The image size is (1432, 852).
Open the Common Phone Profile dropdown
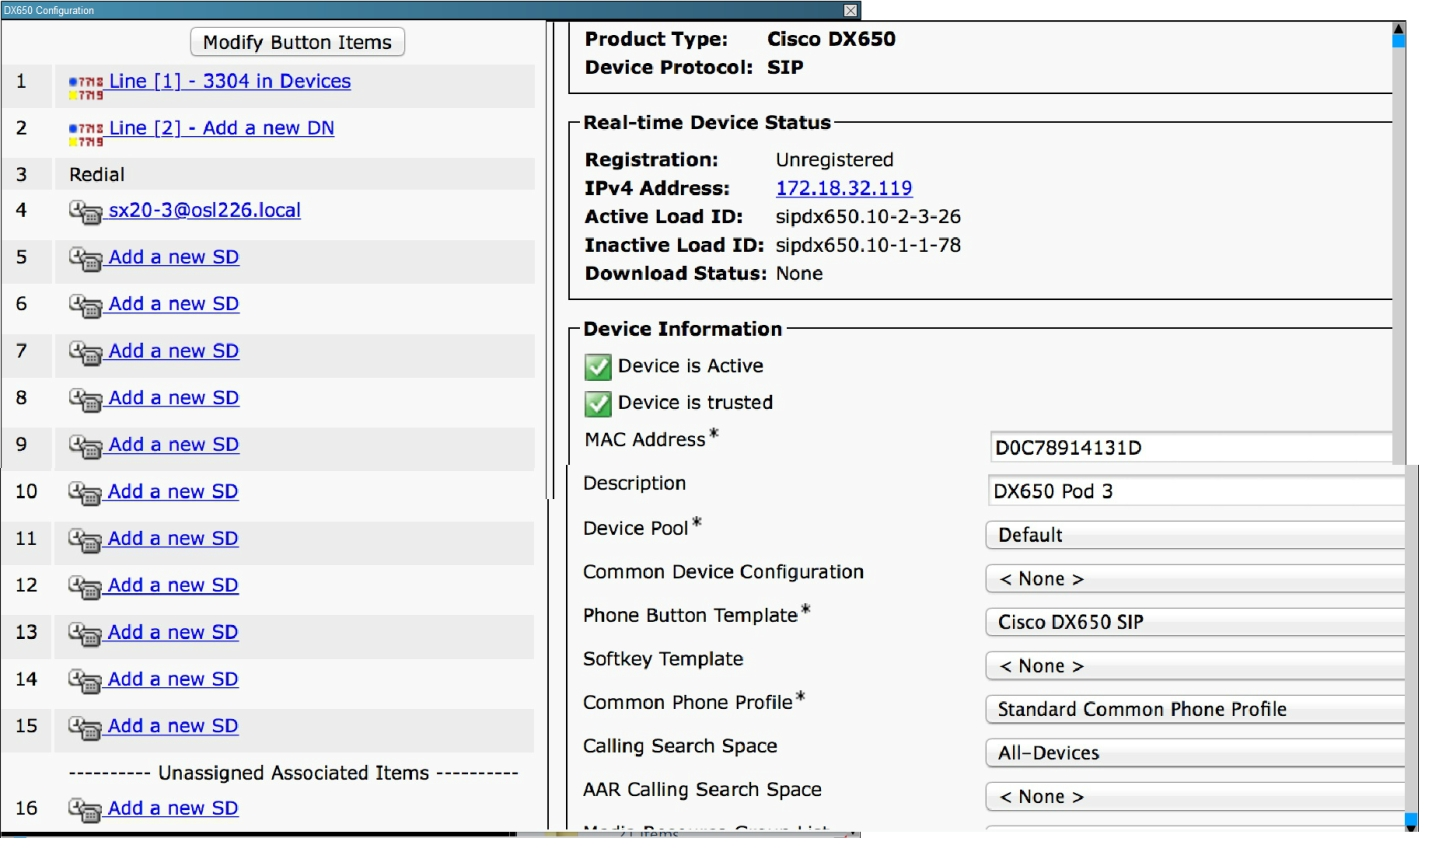click(x=1195, y=709)
